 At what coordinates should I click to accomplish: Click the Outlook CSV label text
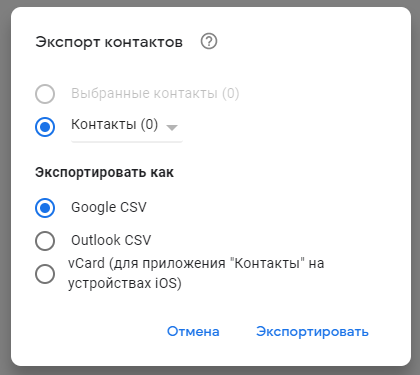[x=111, y=240]
